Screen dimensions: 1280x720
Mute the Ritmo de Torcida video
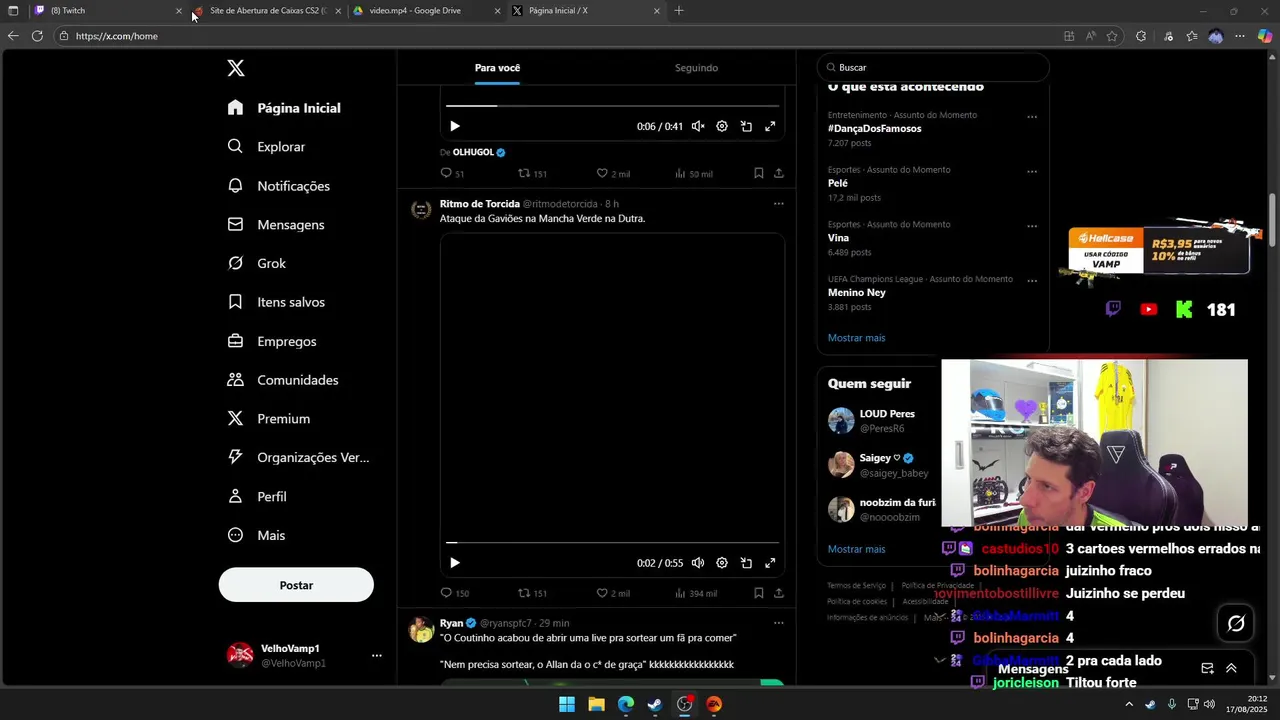[x=698, y=563]
